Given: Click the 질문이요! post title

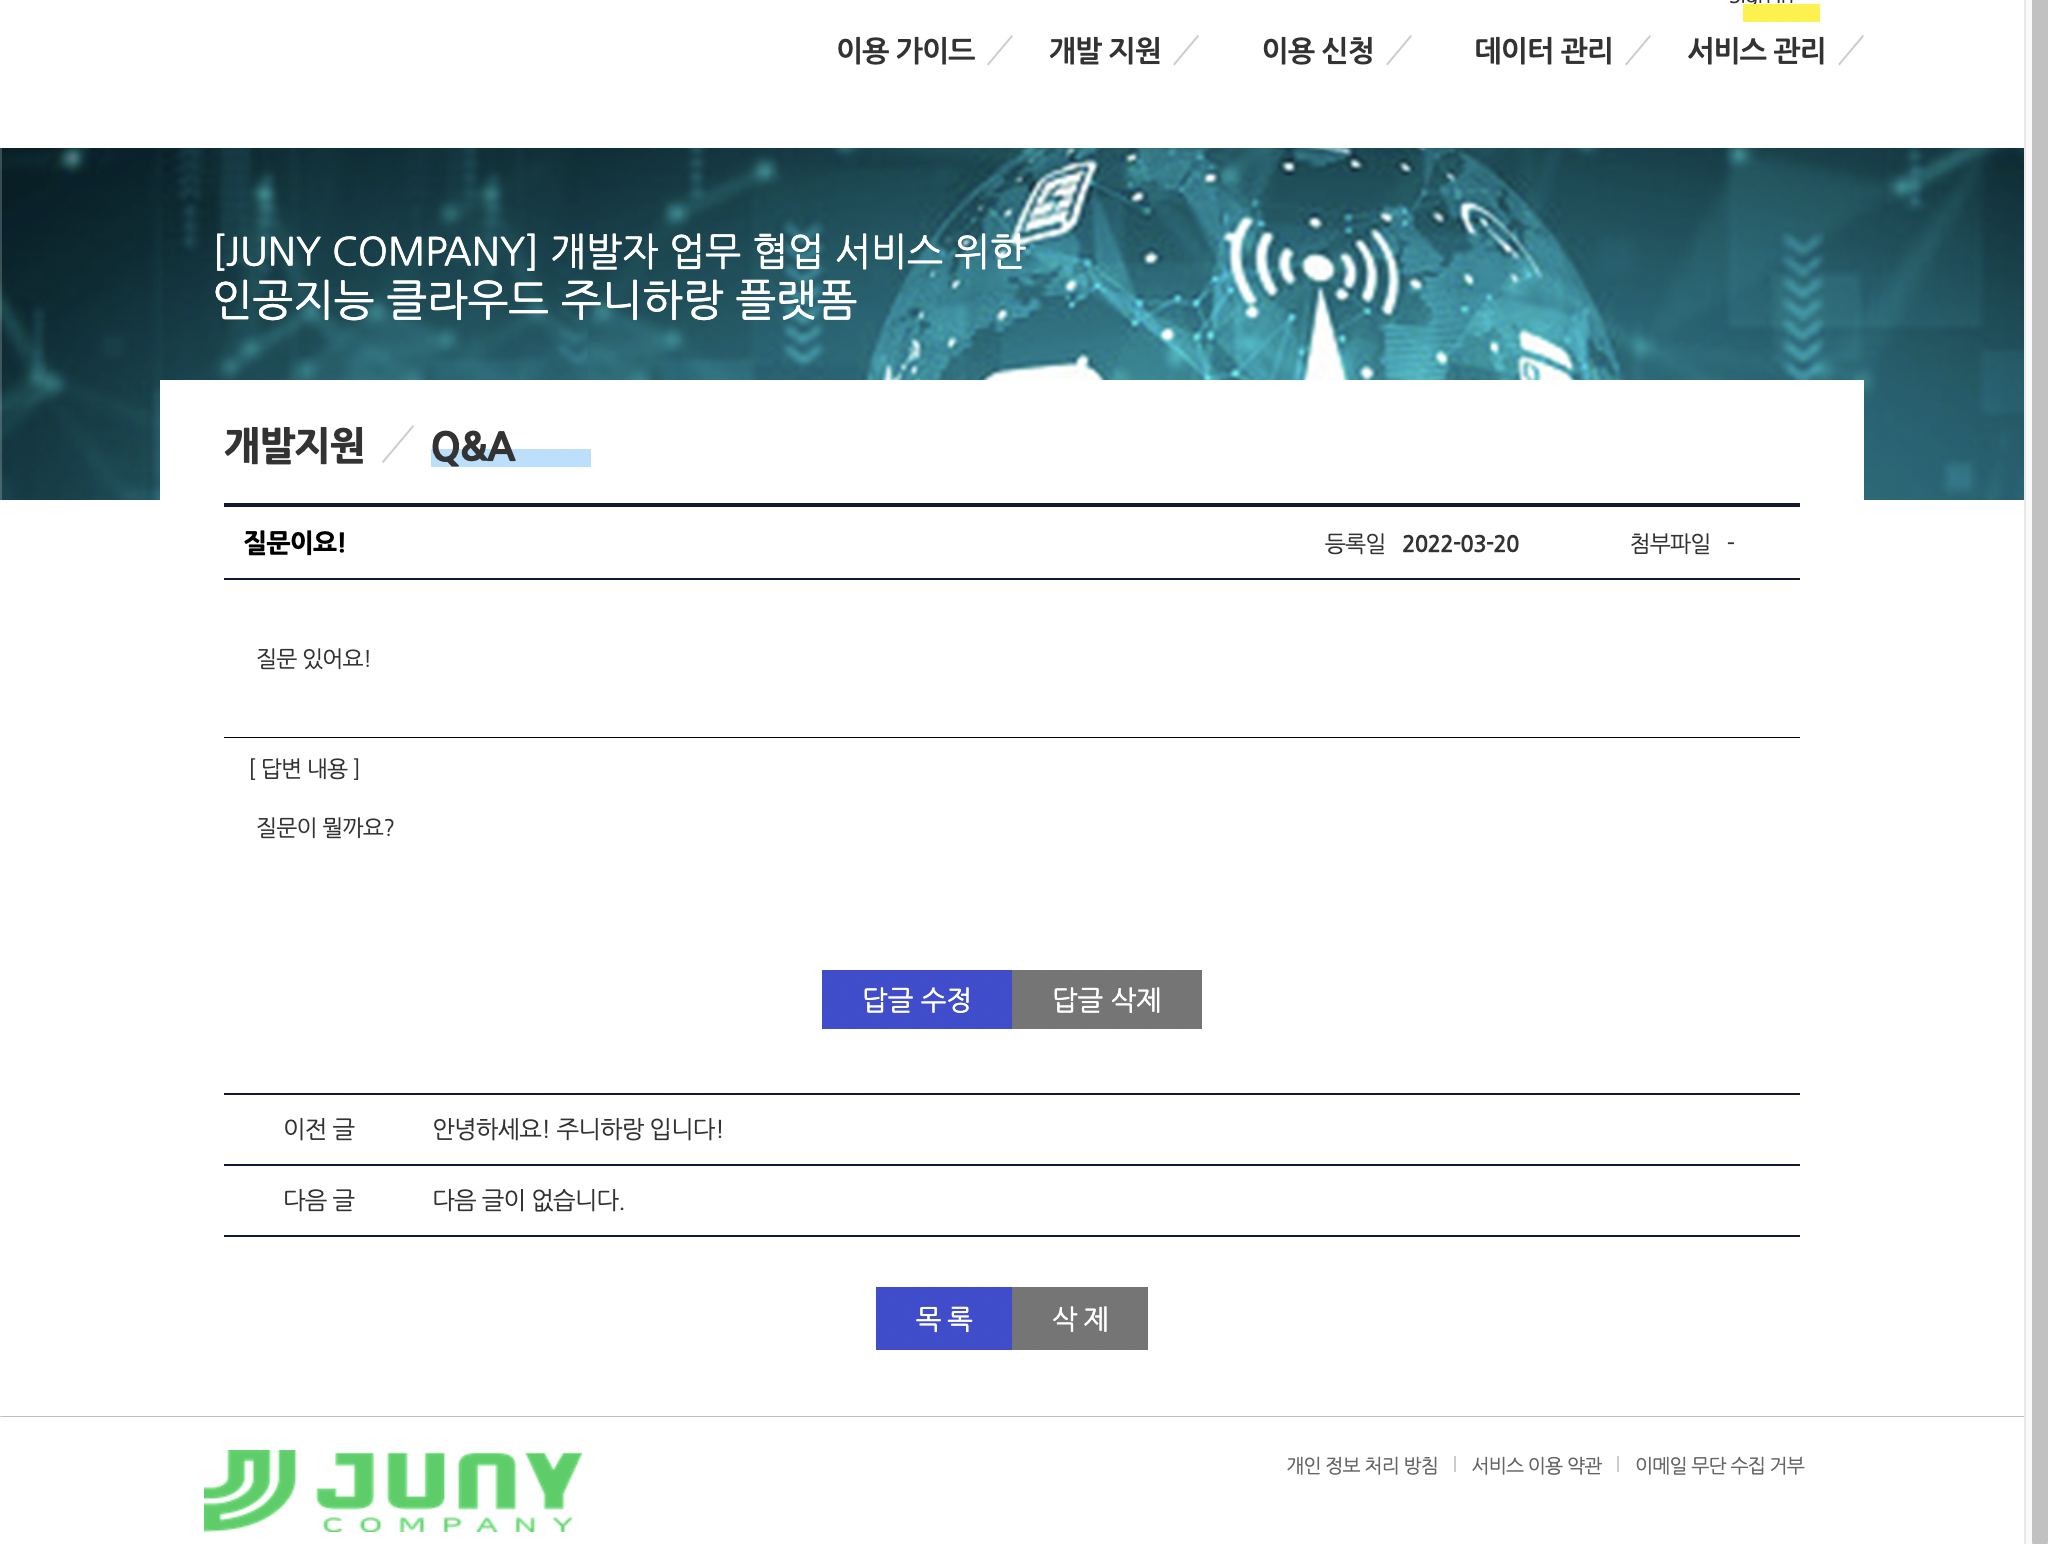Looking at the screenshot, I should (x=295, y=543).
